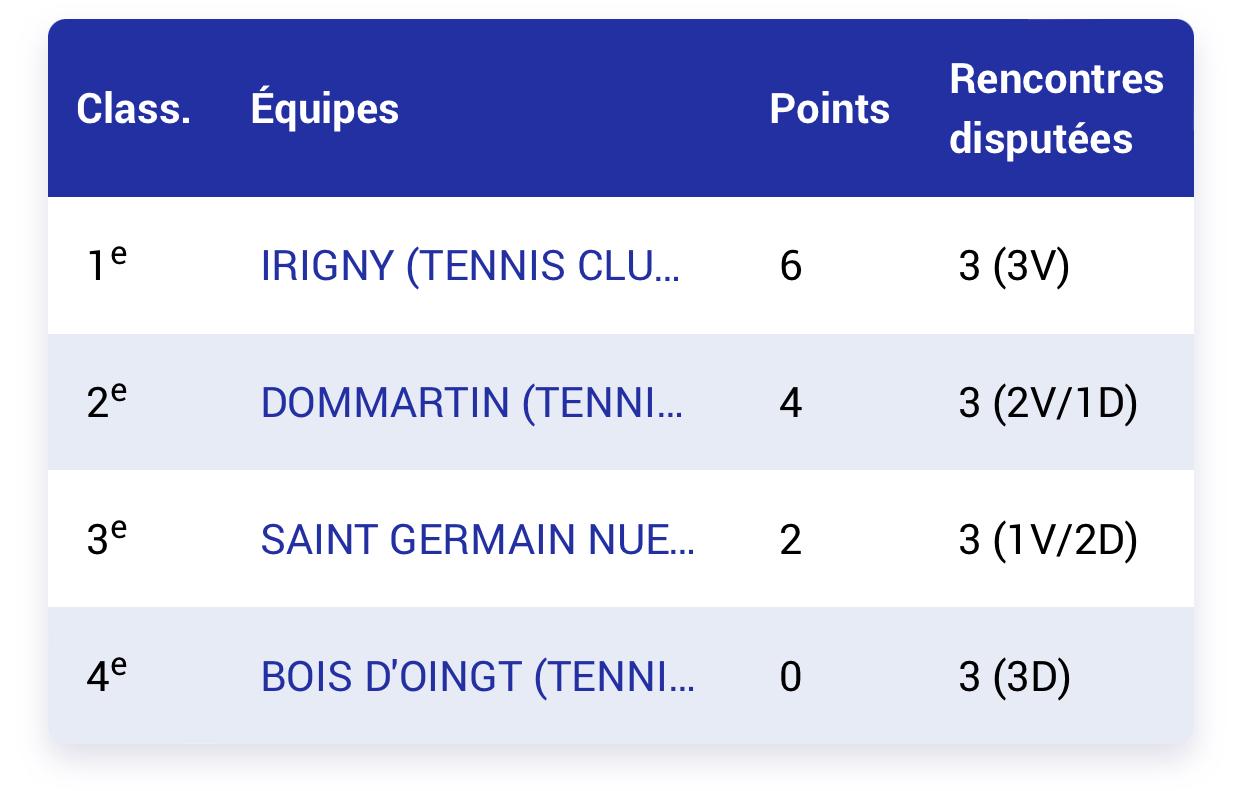Select the 2e ranking cell
The height and width of the screenshot is (791, 1242).
(107, 402)
